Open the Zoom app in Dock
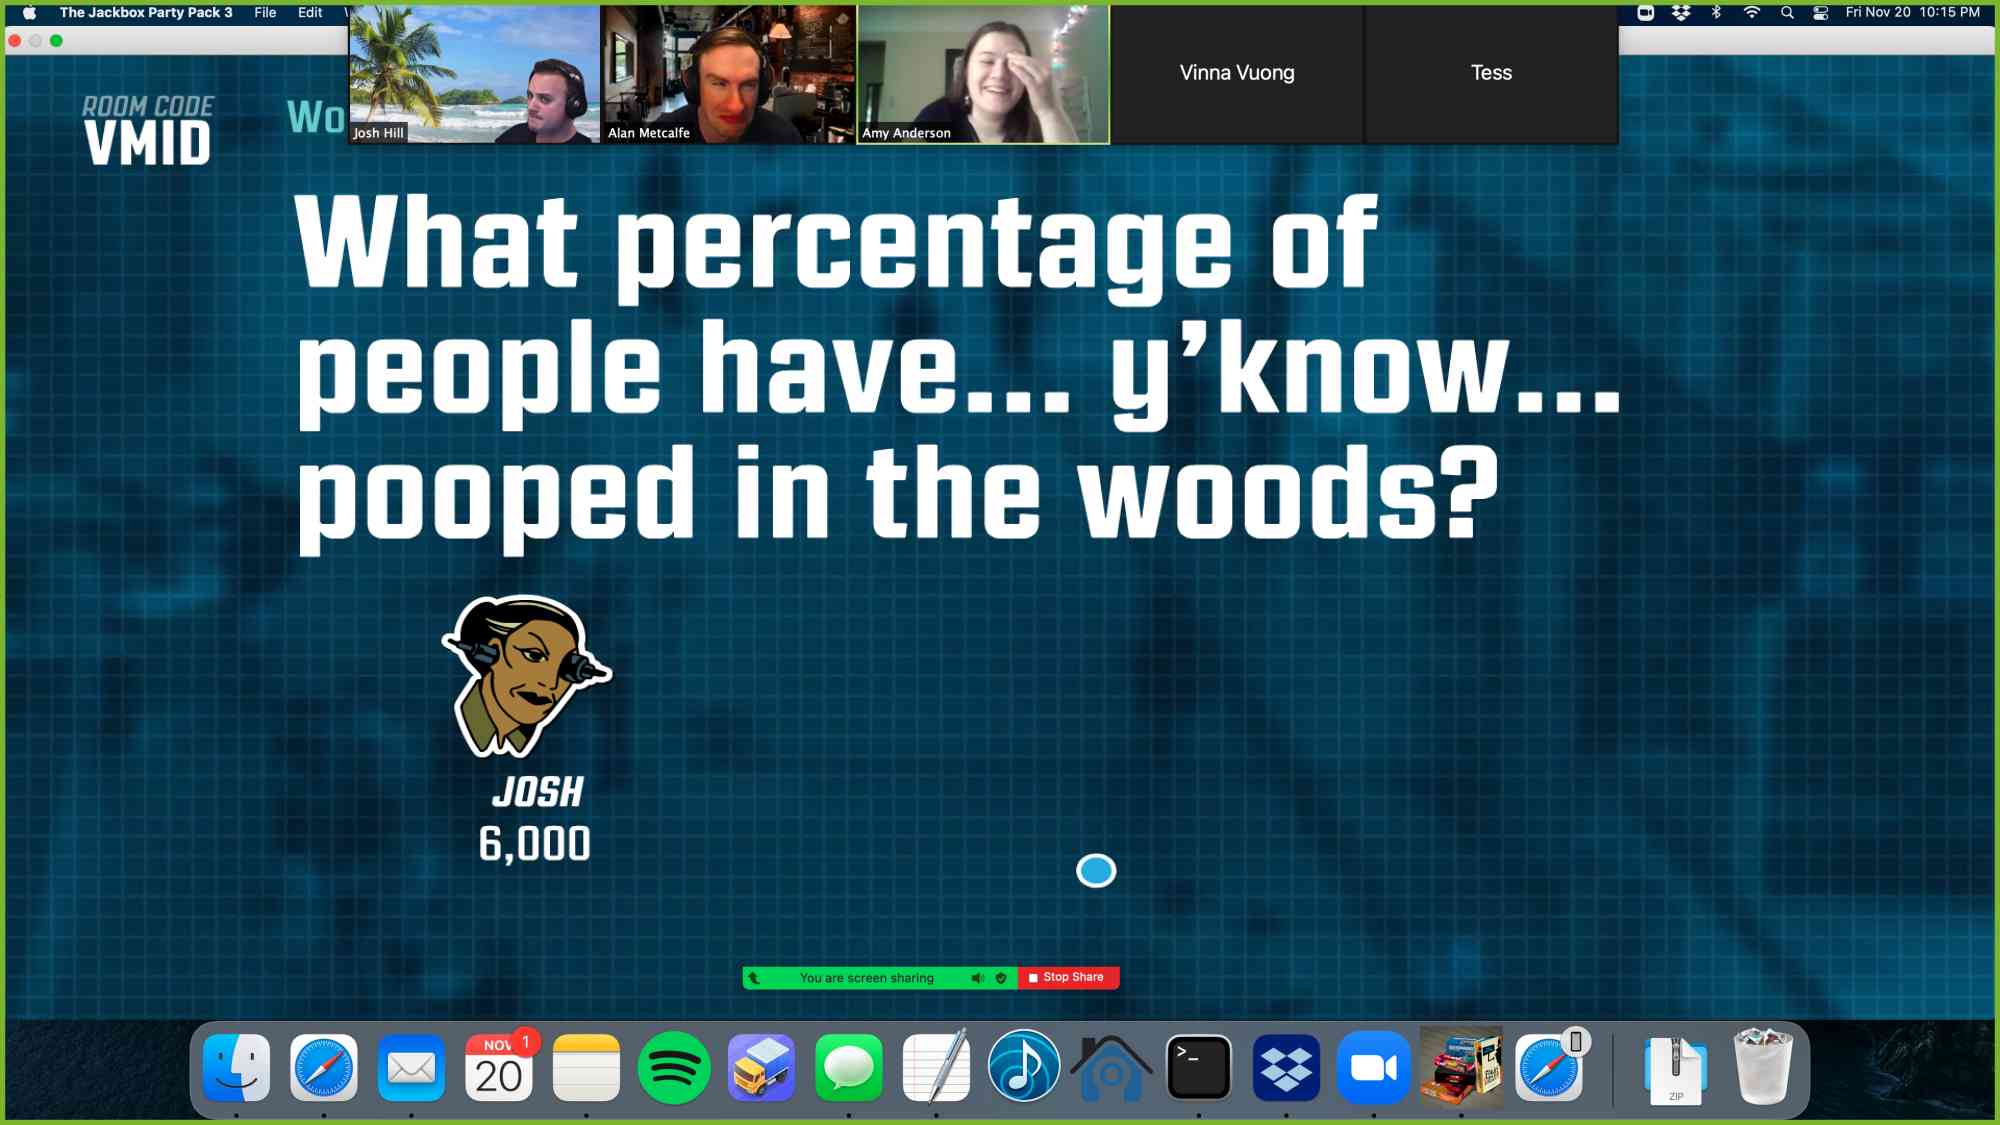The width and height of the screenshot is (2000, 1125). 1373,1068
